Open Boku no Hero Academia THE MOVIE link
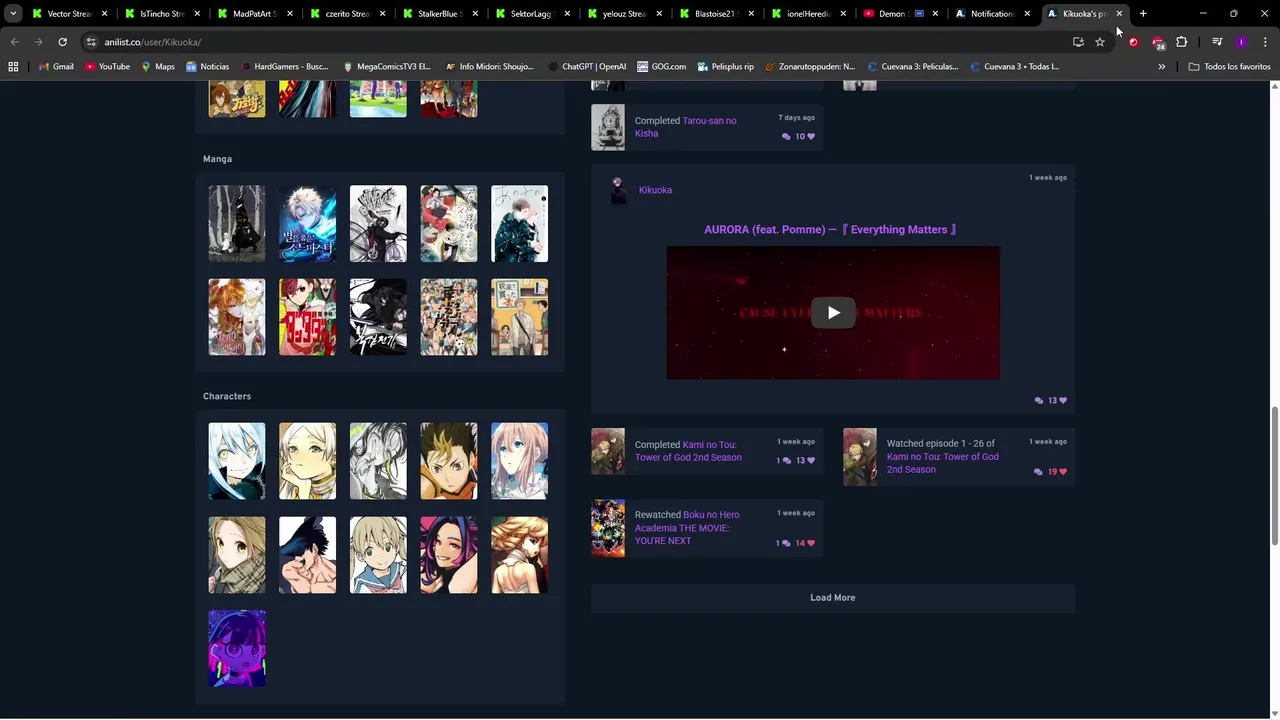The image size is (1280, 720). 687,528
